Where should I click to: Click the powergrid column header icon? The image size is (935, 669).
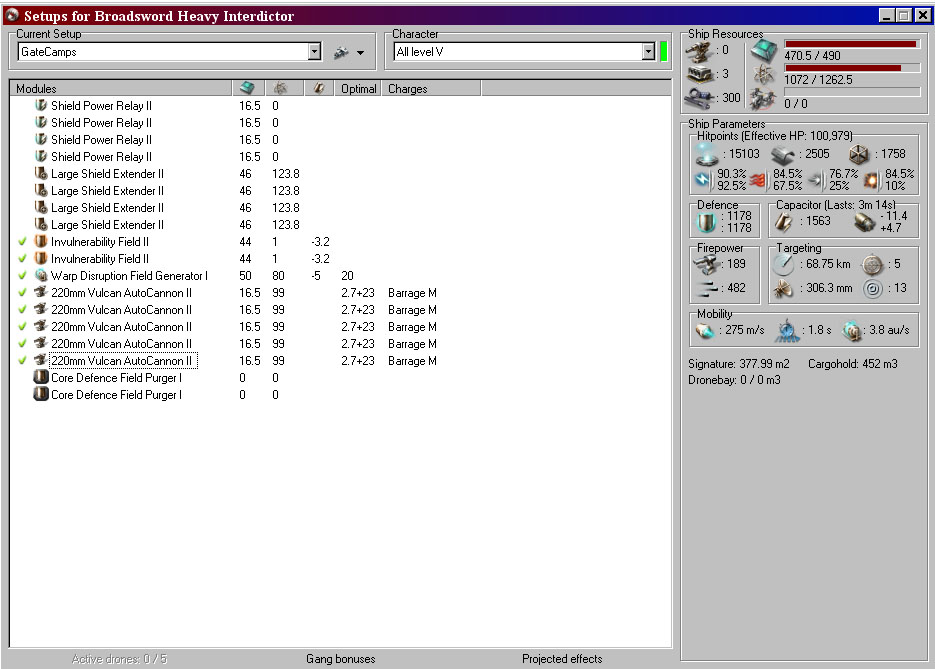tap(280, 88)
